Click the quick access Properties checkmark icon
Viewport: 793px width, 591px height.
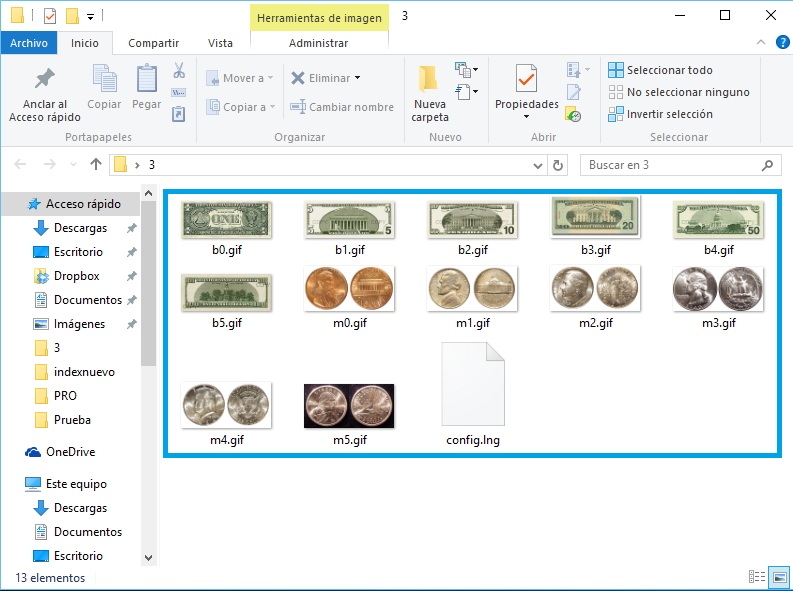tap(50, 16)
